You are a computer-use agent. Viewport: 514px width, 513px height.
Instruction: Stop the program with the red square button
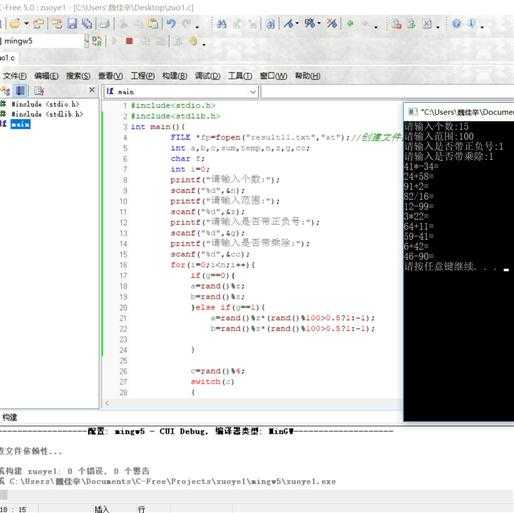(x=129, y=41)
